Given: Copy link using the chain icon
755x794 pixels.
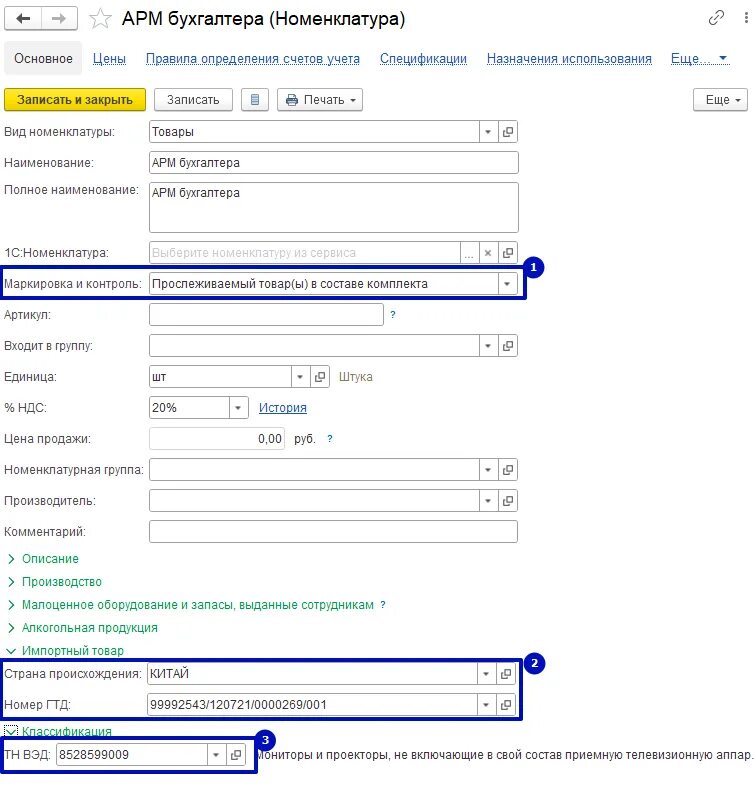Looking at the screenshot, I should [716, 18].
